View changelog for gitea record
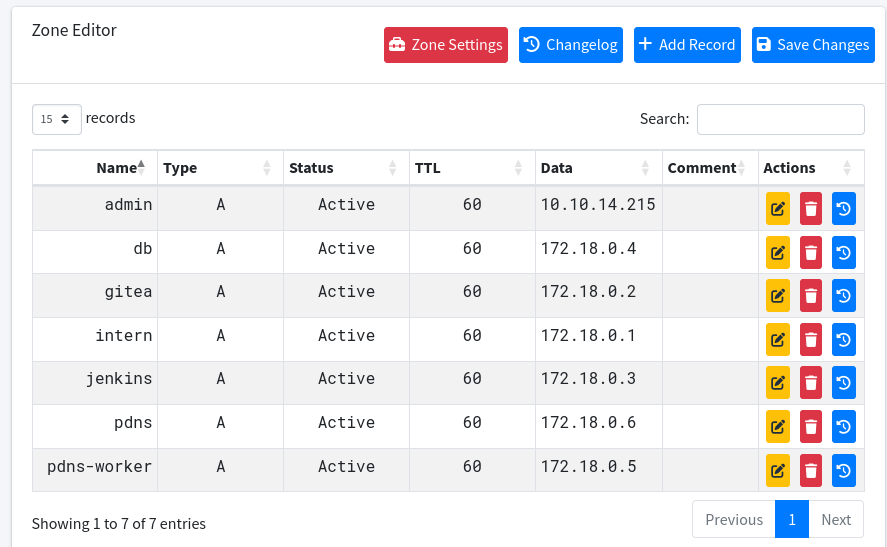Image resolution: width=887 pixels, height=547 pixels. [x=844, y=296]
